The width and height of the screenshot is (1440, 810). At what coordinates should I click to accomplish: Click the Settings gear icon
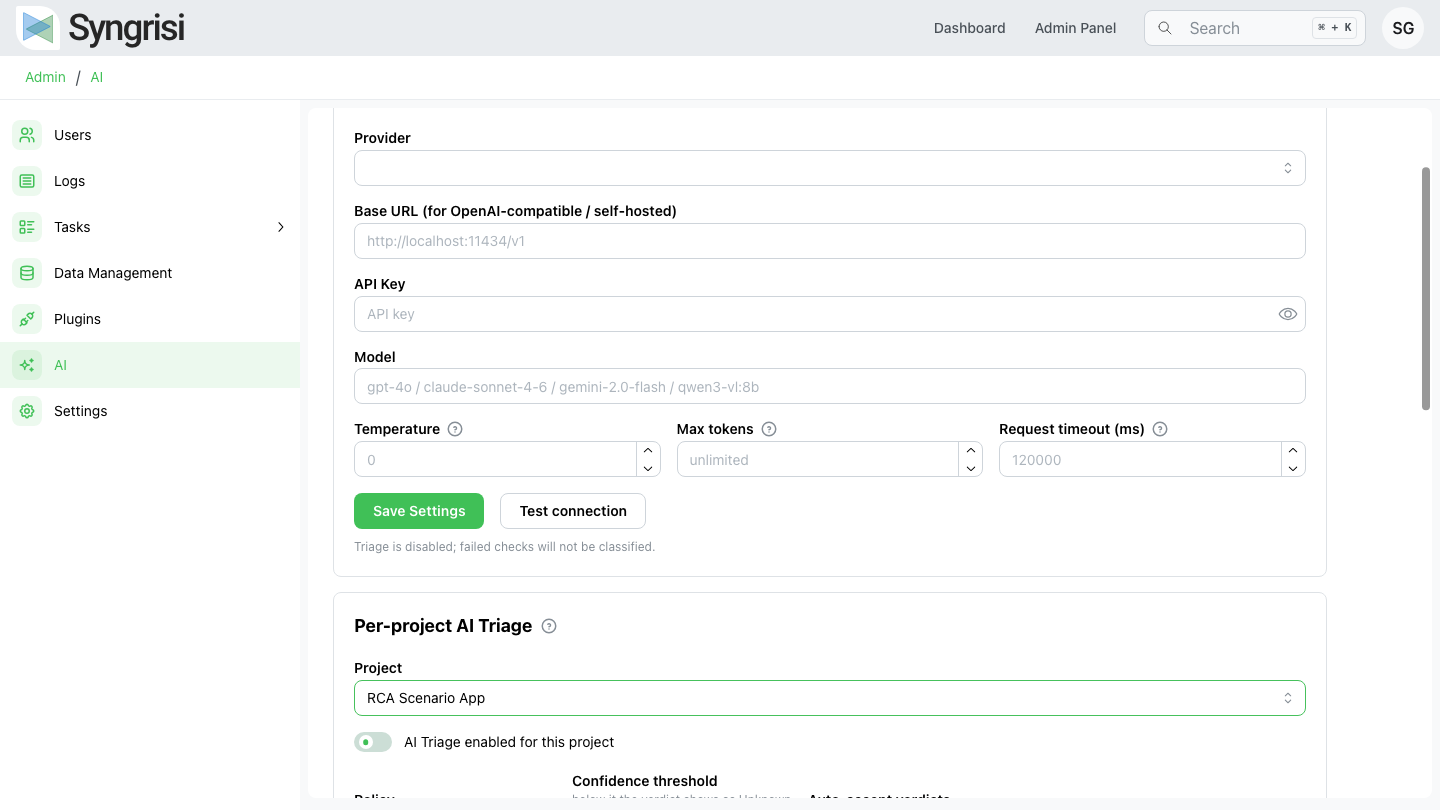(27, 411)
